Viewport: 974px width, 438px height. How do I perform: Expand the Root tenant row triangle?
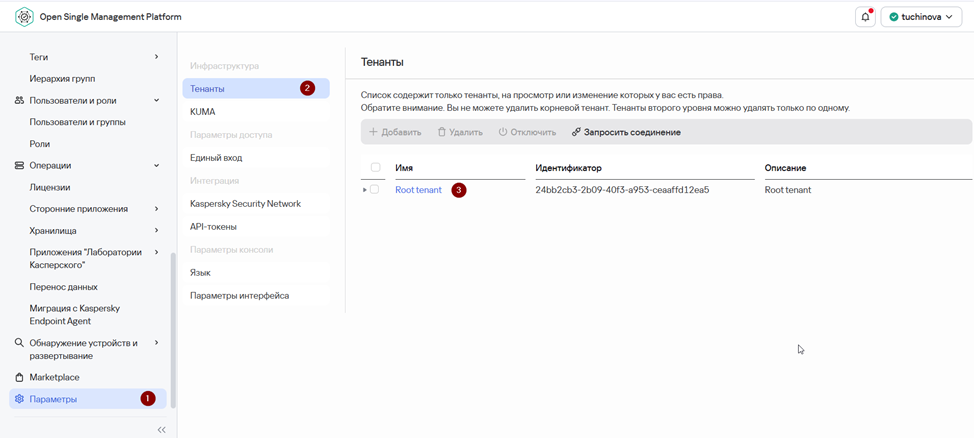pos(365,189)
